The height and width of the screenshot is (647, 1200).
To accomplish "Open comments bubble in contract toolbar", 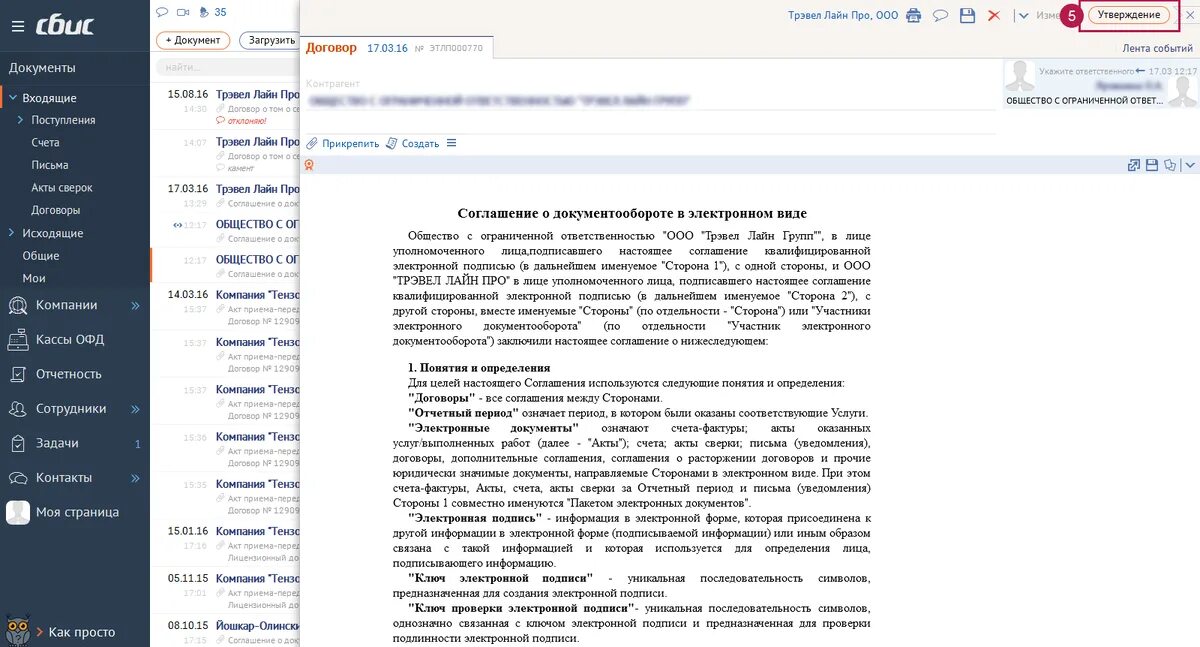I will (940, 15).
